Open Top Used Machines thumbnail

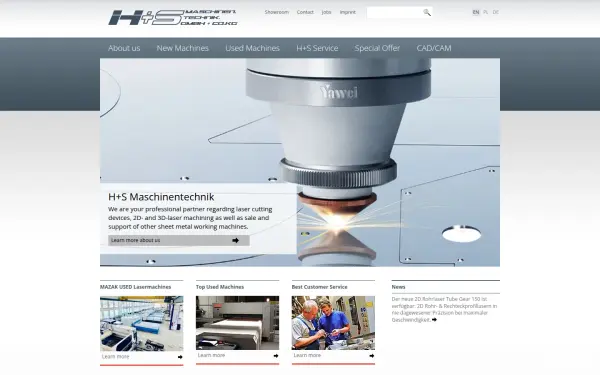click(237, 323)
